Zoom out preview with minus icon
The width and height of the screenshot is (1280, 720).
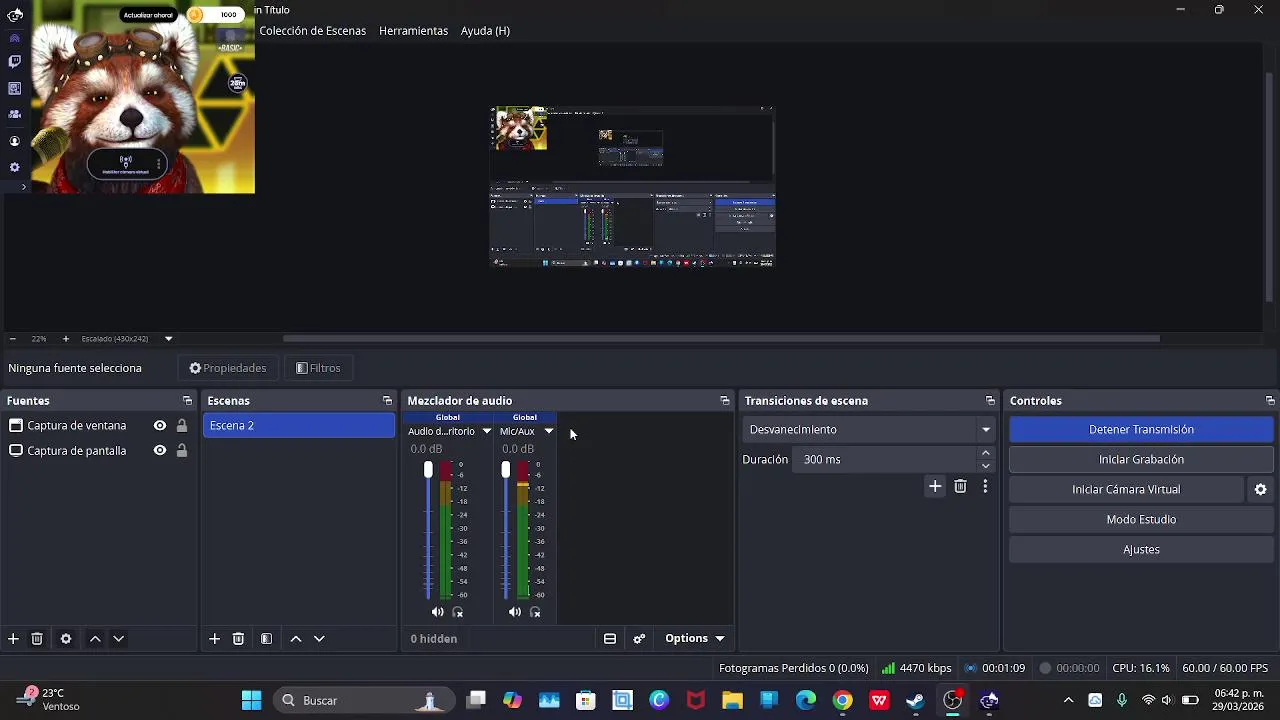(12, 339)
